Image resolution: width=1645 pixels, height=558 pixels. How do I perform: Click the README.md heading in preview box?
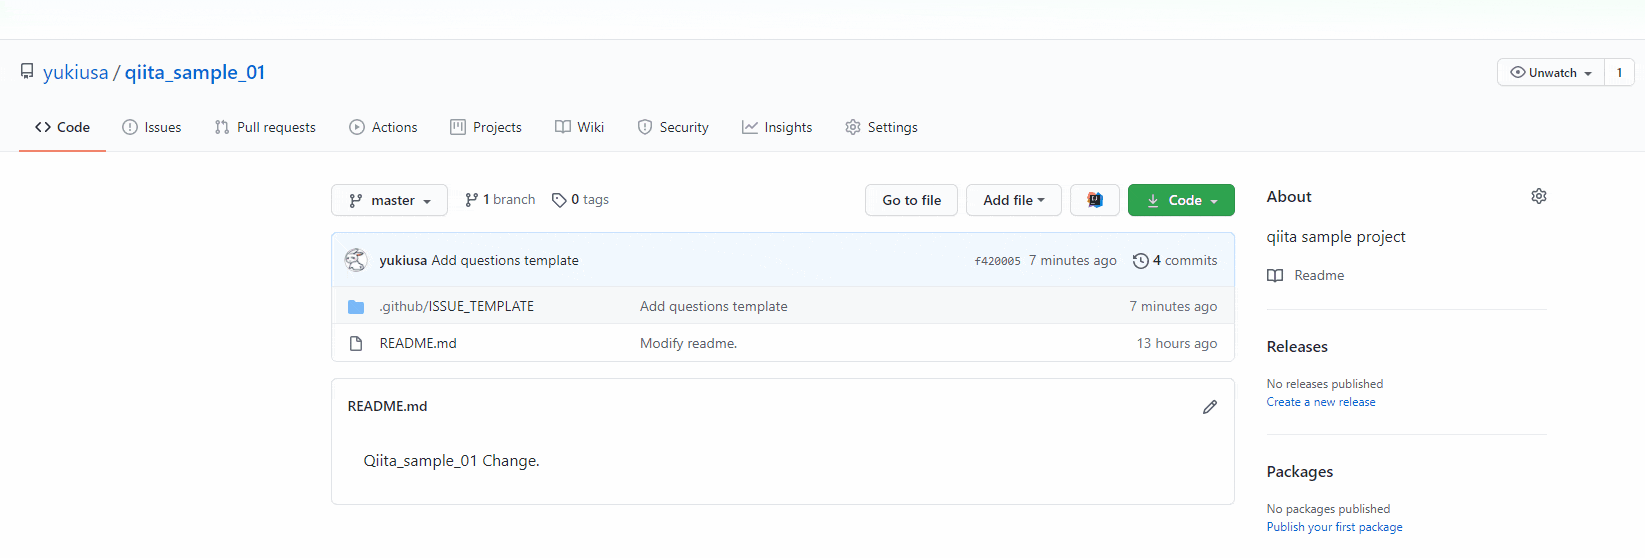(x=387, y=406)
